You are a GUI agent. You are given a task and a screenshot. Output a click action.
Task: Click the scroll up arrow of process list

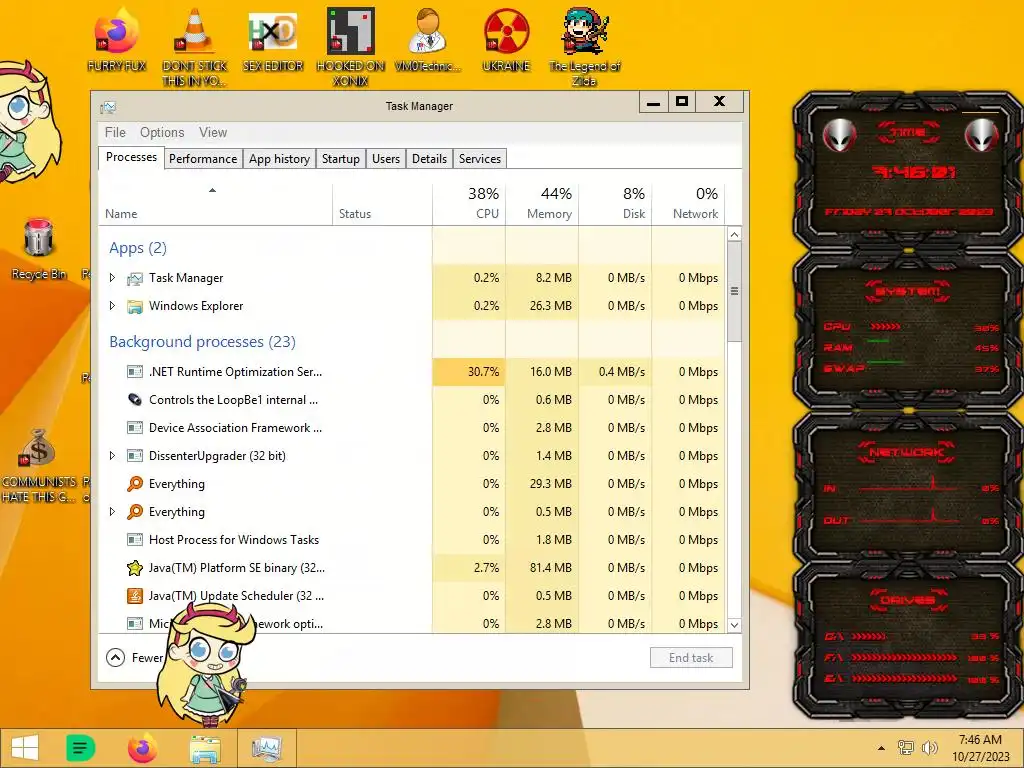[x=734, y=234]
